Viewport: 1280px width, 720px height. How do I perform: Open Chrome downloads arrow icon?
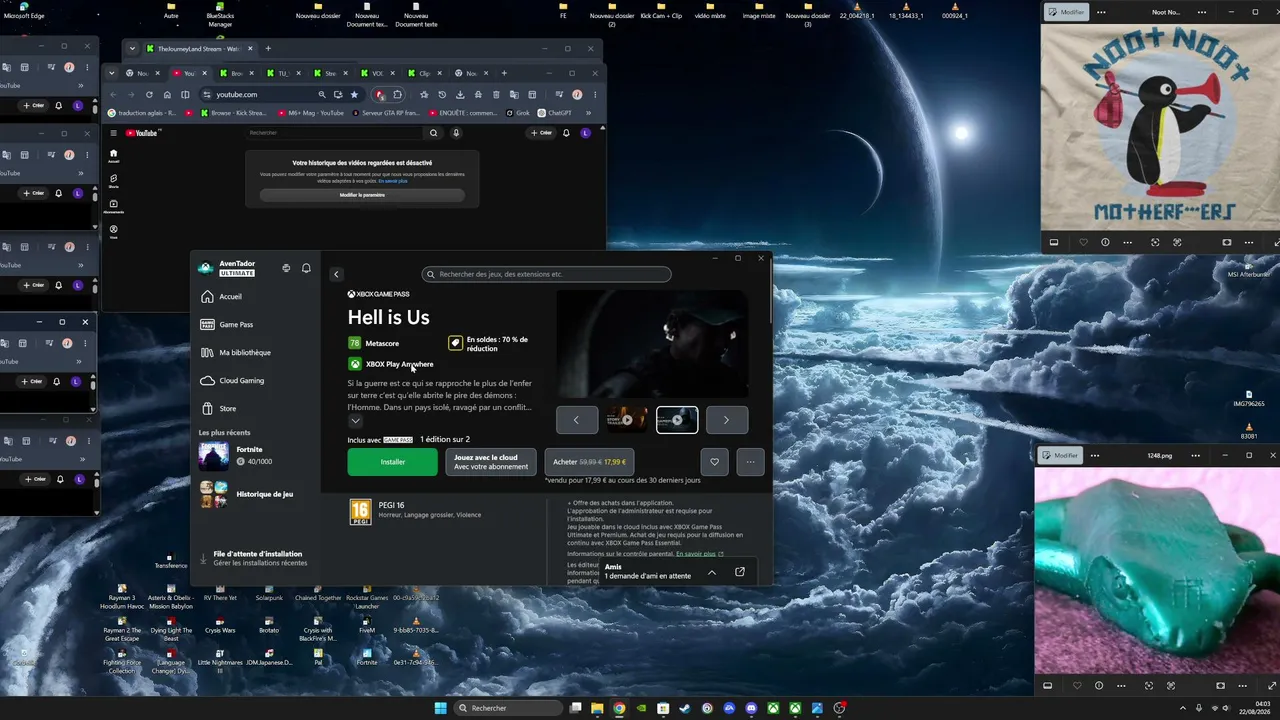click(x=460, y=95)
